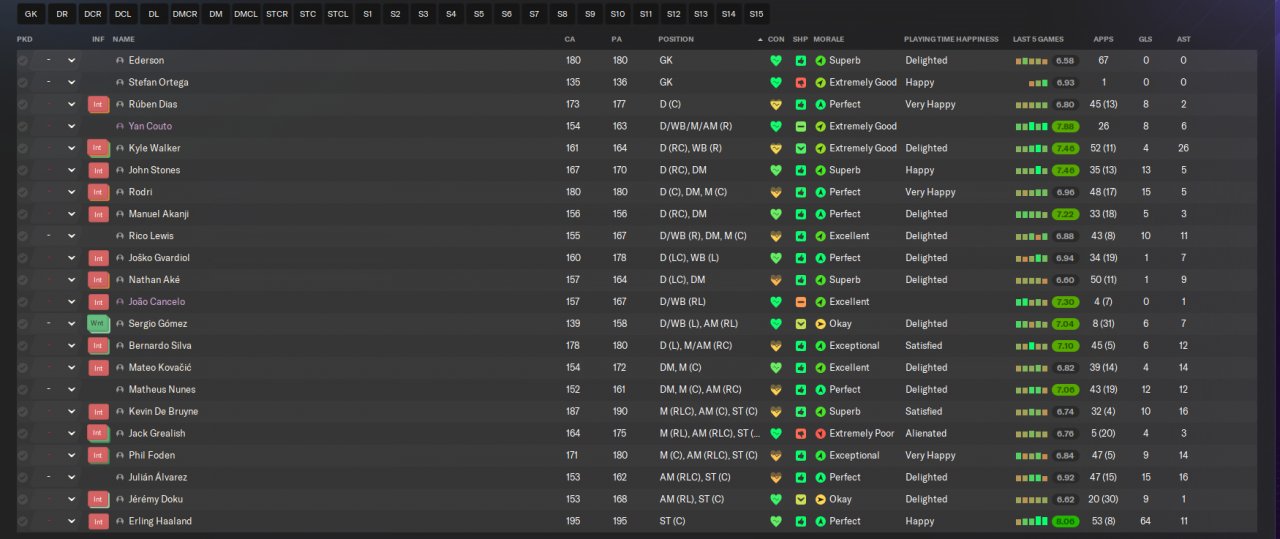The width and height of the screenshot is (1280, 539).
Task: Click Rico Lewis's morale Excellent icon
Action: click(820, 236)
